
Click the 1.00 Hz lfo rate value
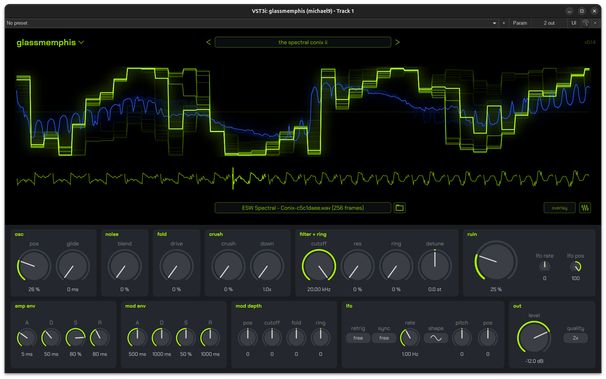(x=410, y=354)
